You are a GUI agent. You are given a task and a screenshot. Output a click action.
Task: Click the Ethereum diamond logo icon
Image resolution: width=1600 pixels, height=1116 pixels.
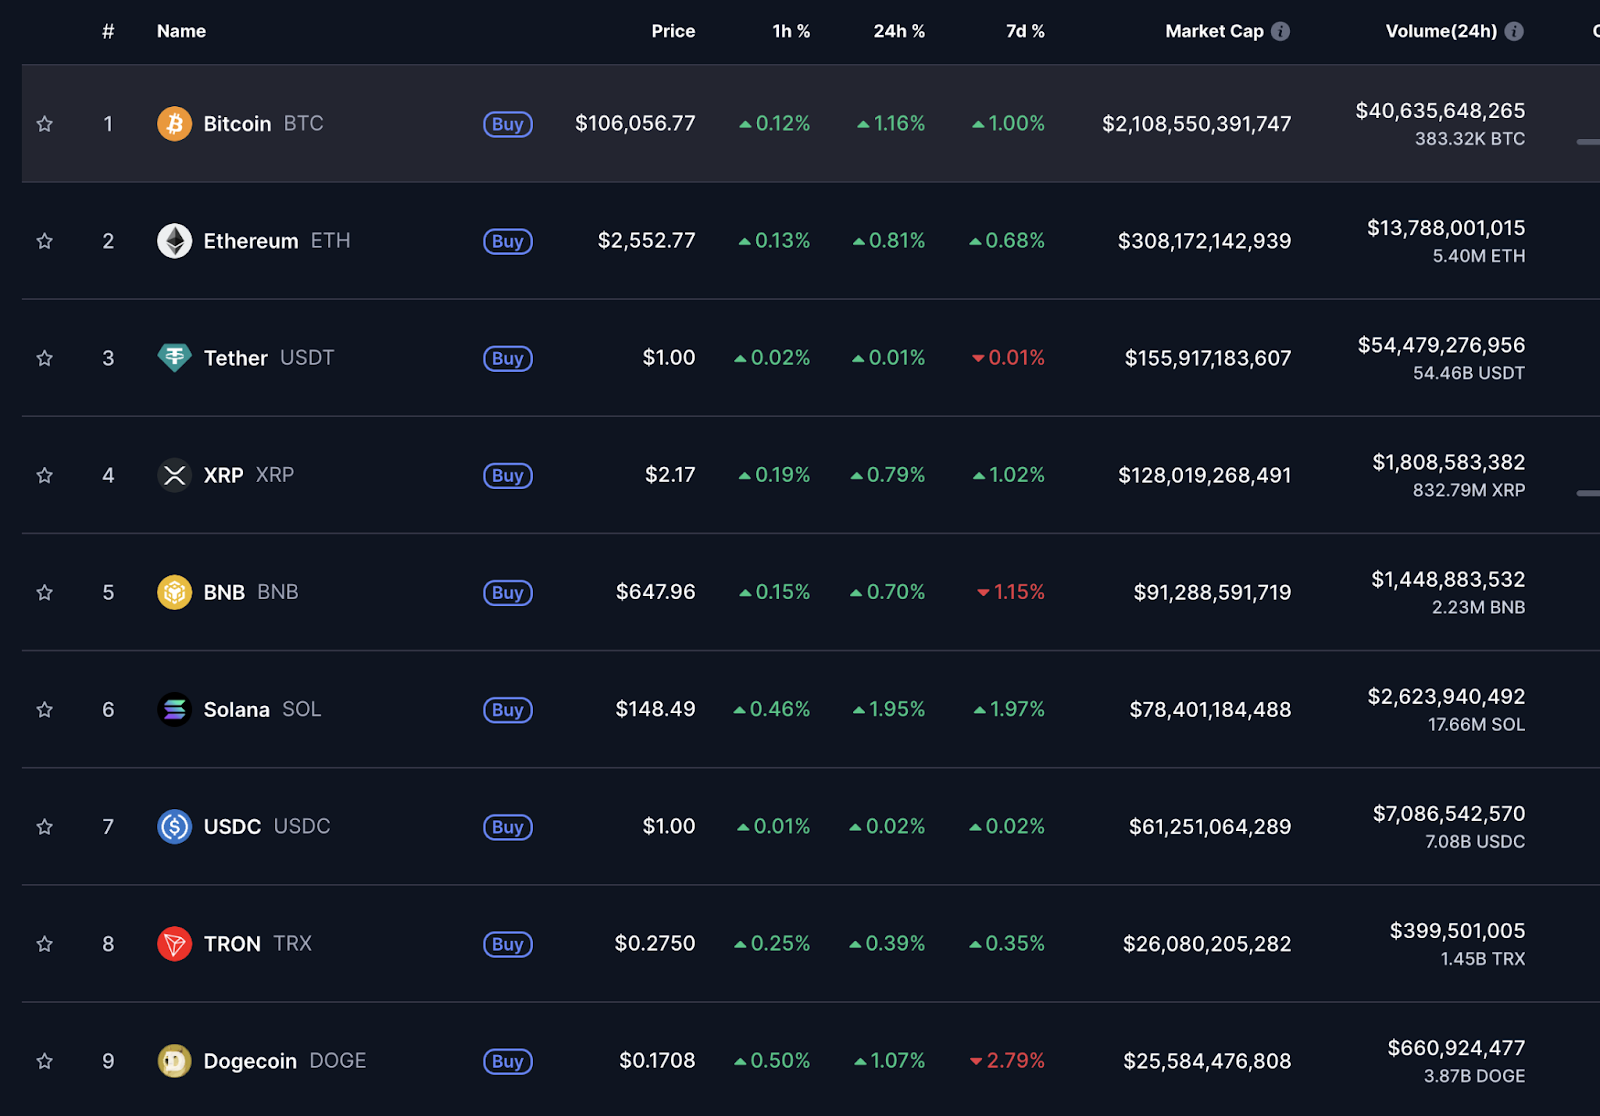174,241
